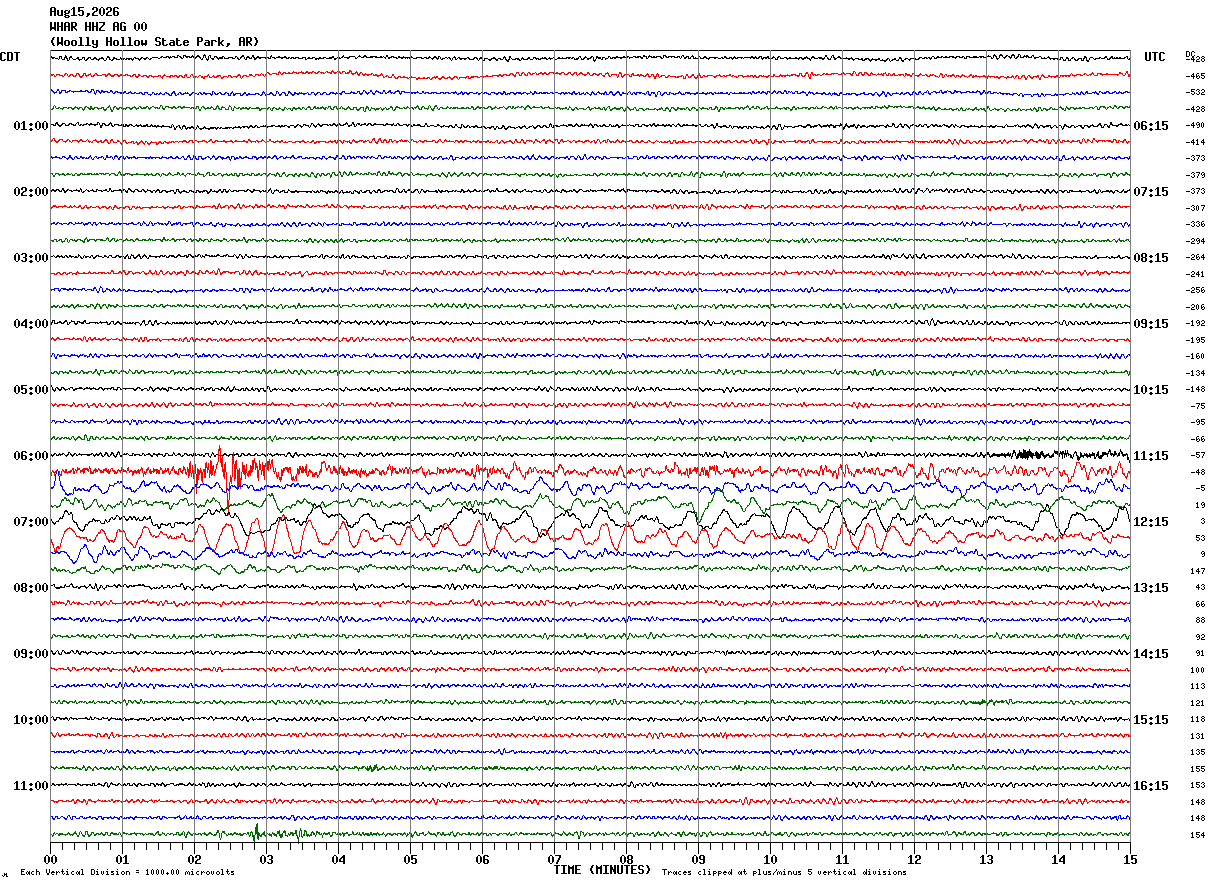Select the 09:15 UTC time label
The width and height of the screenshot is (1210, 886).
[1151, 324]
